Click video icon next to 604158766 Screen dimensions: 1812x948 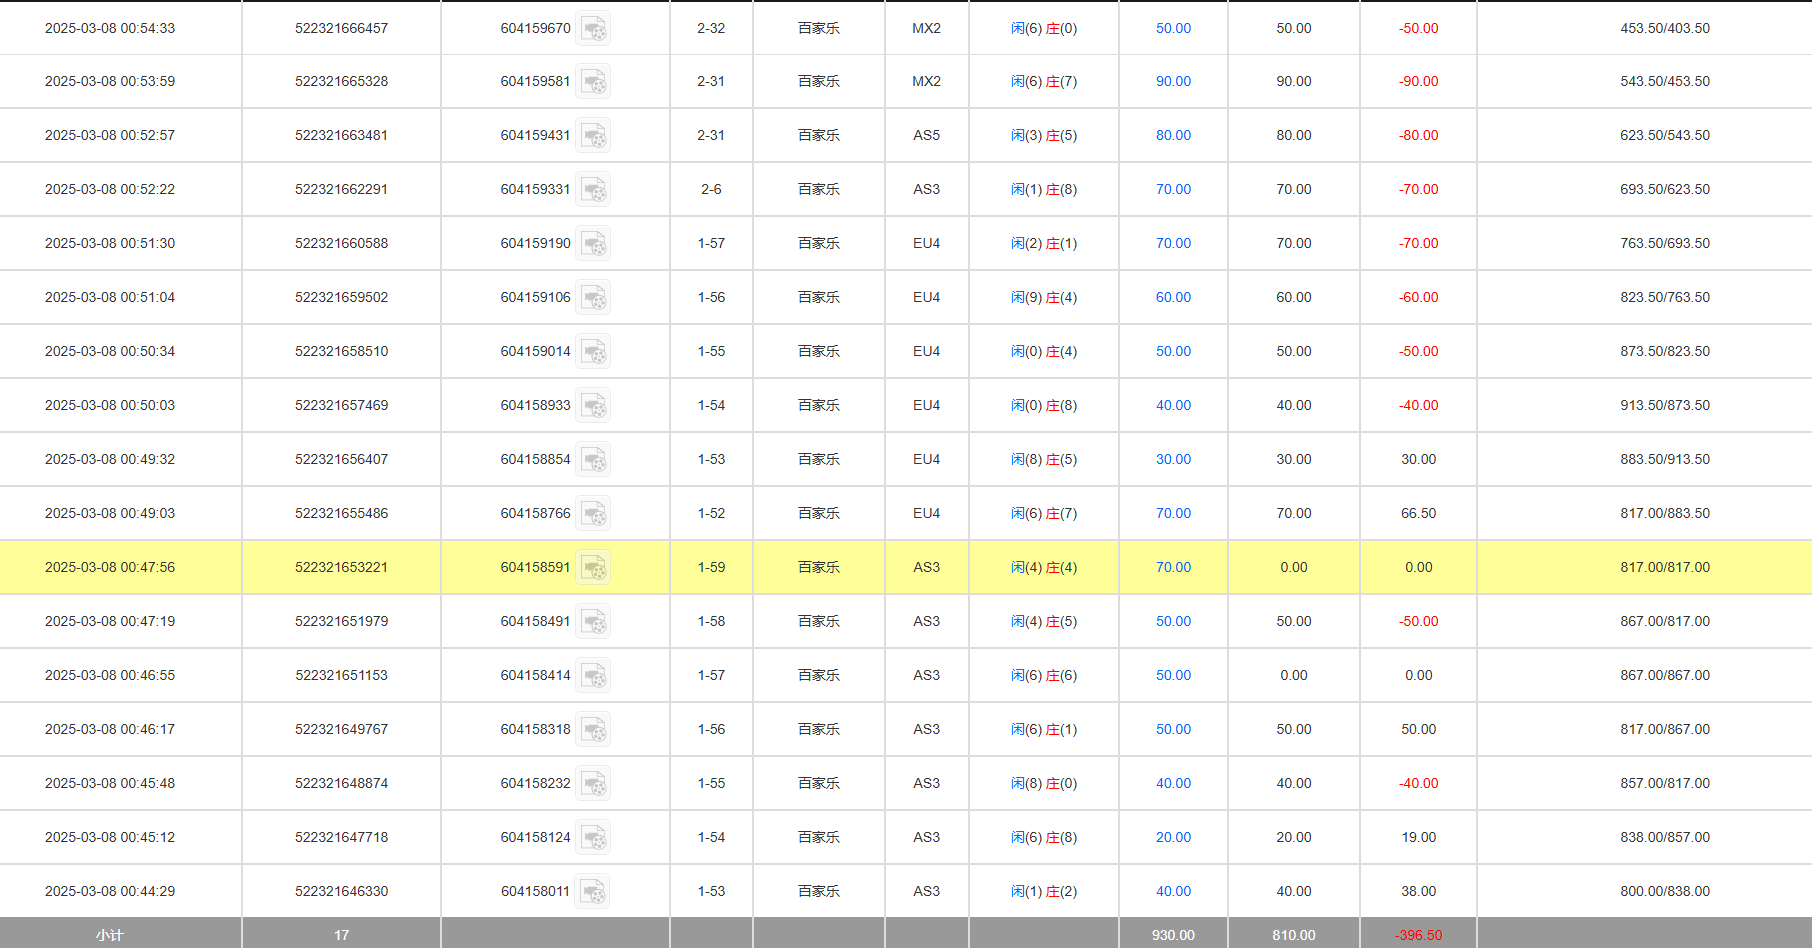tap(594, 514)
